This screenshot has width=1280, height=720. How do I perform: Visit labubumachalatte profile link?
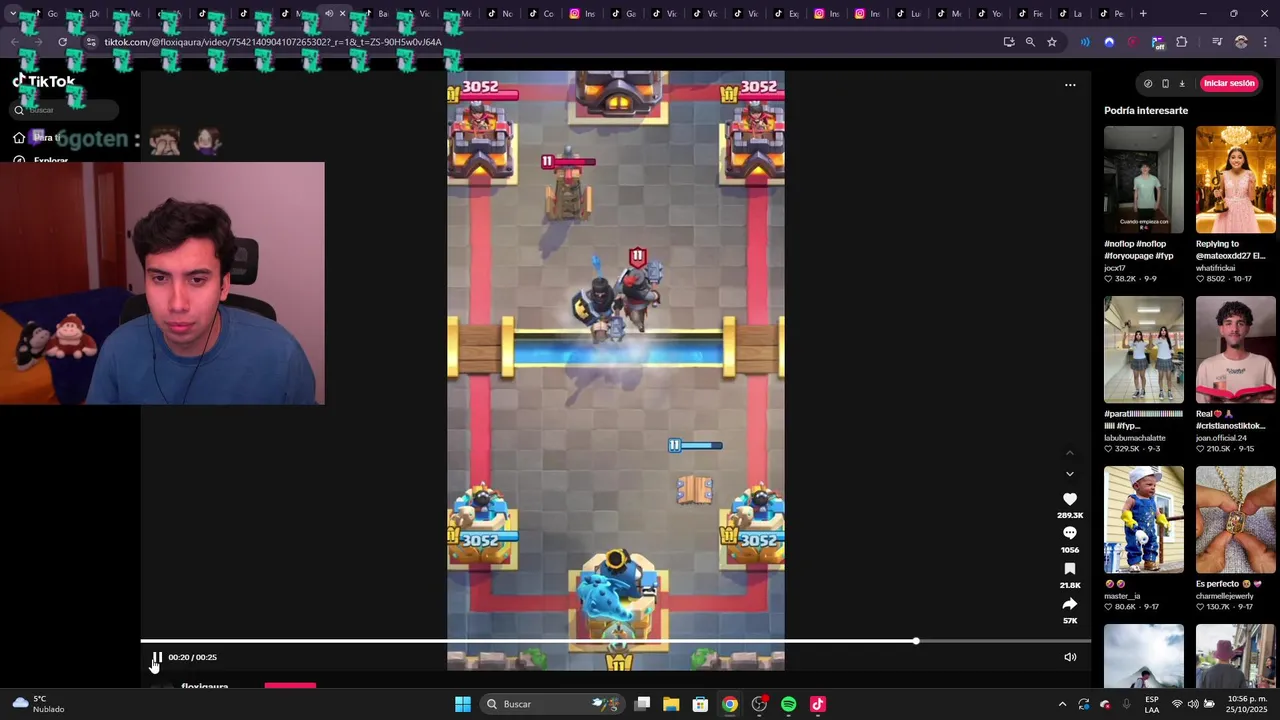[x=1135, y=438]
